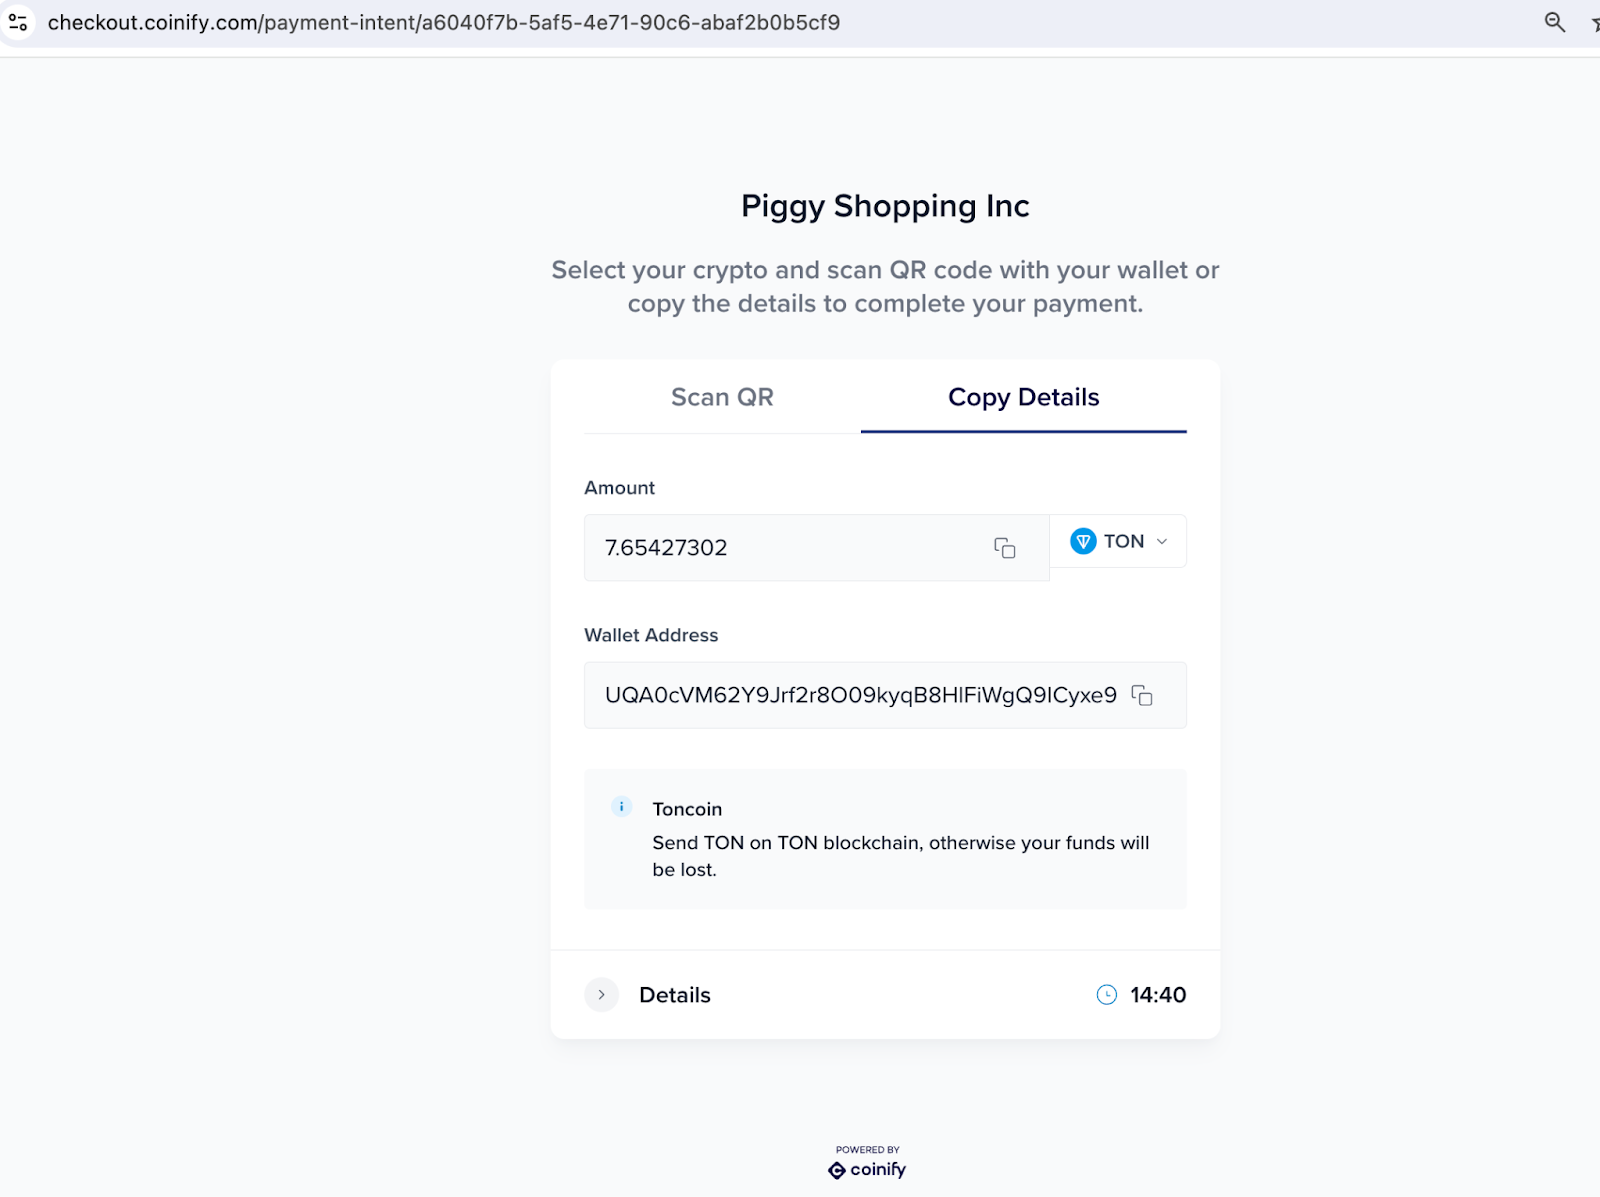Image resolution: width=1600 pixels, height=1197 pixels.
Task: Open the TON cryptocurrency dropdown
Action: coord(1118,541)
